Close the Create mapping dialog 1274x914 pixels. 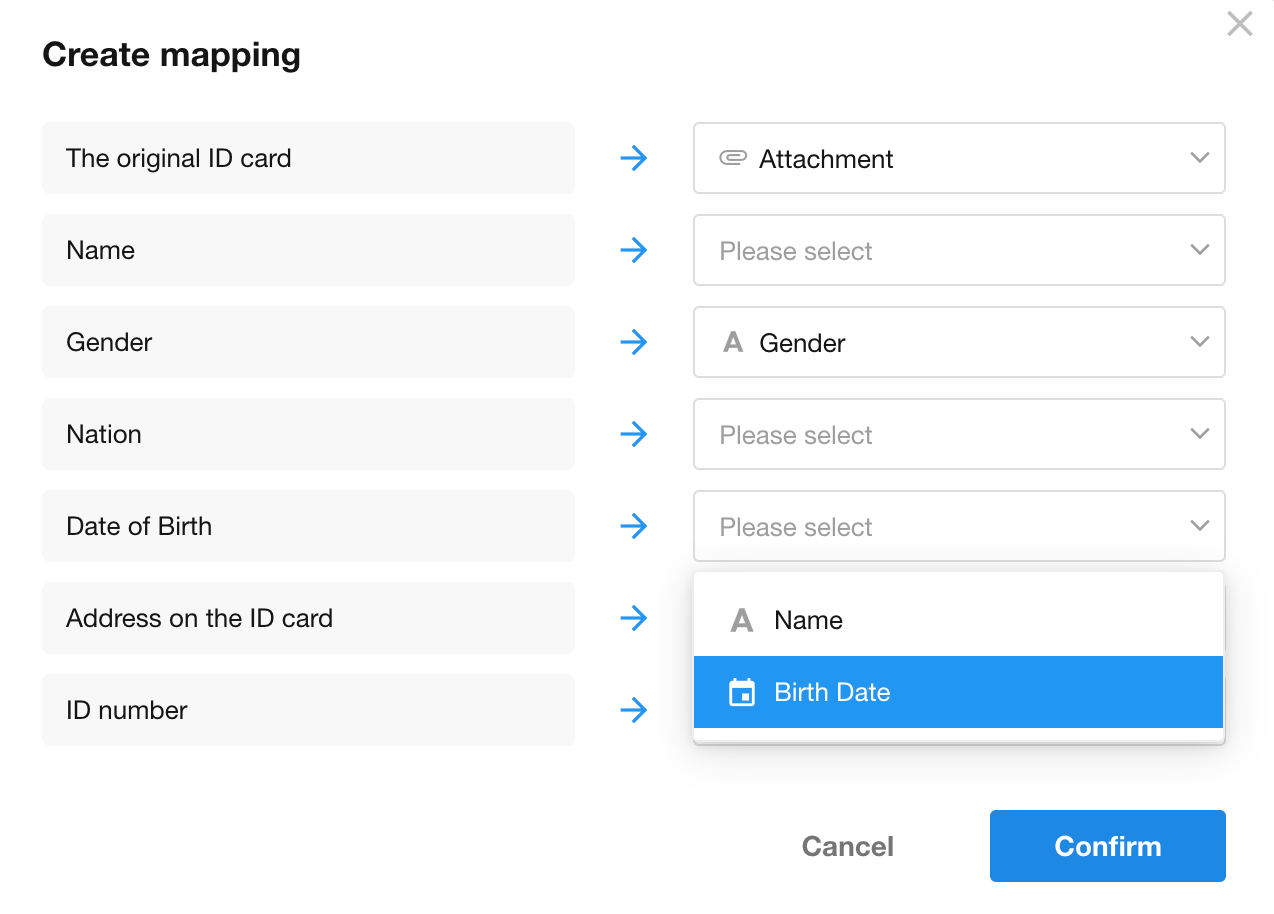tap(1239, 24)
